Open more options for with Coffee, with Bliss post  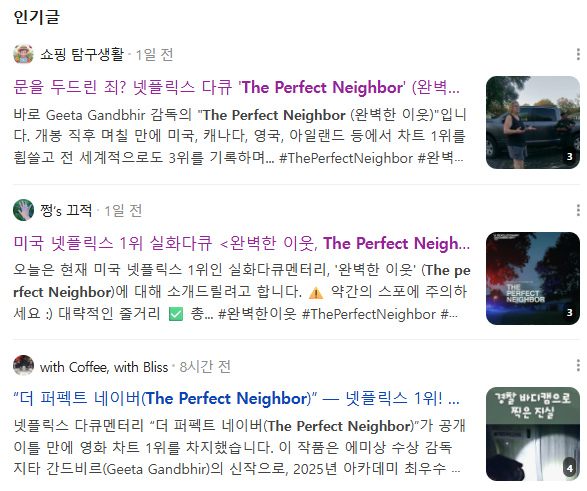(578, 365)
